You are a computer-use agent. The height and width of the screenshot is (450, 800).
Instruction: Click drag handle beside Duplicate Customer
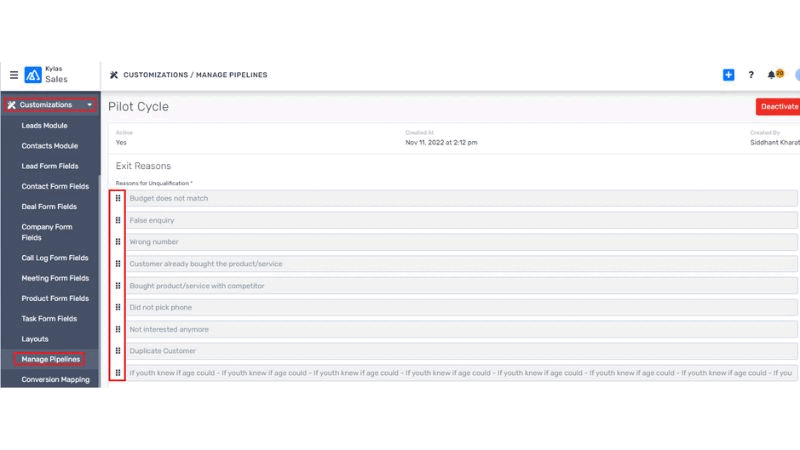point(117,351)
